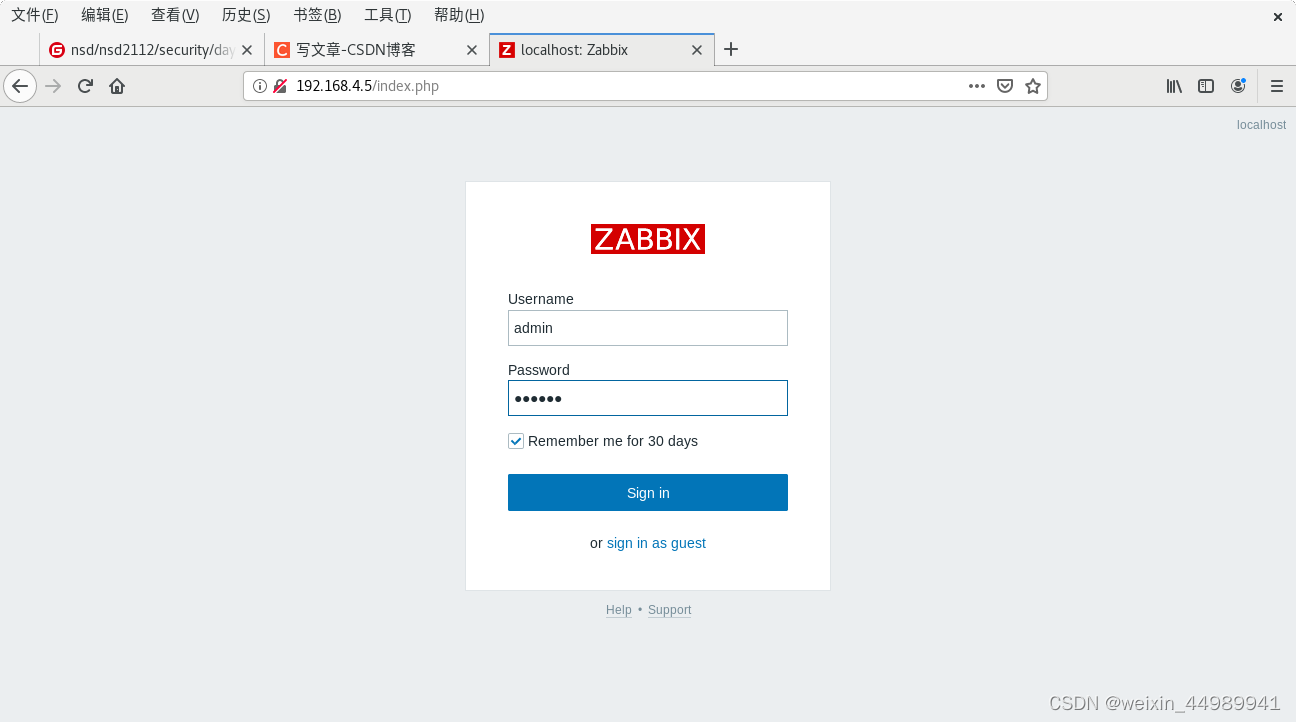
Task: Toggle Remember me for 30 days checkbox
Action: click(x=516, y=441)
